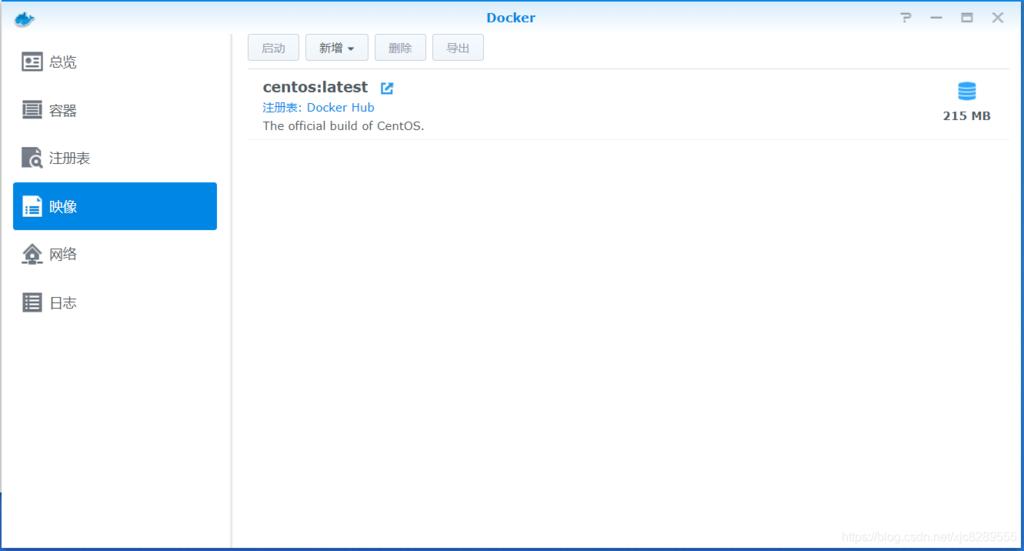
Task: Select the centos:latest image title
Action: pyautogui.click(x=315, y=87)
